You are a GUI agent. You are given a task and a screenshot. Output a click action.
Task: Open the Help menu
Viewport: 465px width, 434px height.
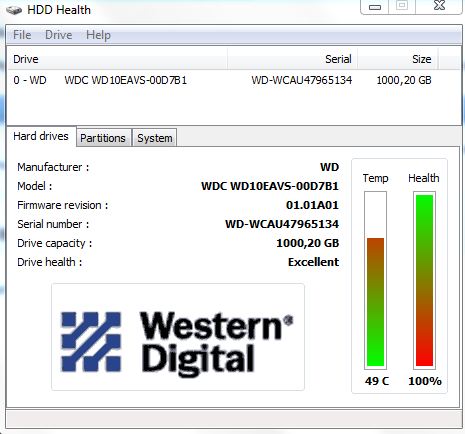(x=98, y=35)
